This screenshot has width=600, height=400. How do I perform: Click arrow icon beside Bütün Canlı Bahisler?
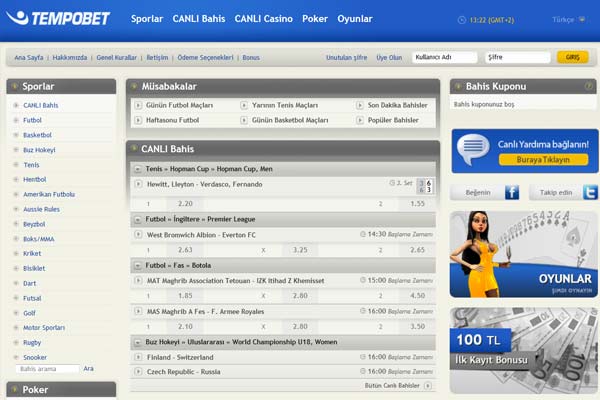[428, 385]
